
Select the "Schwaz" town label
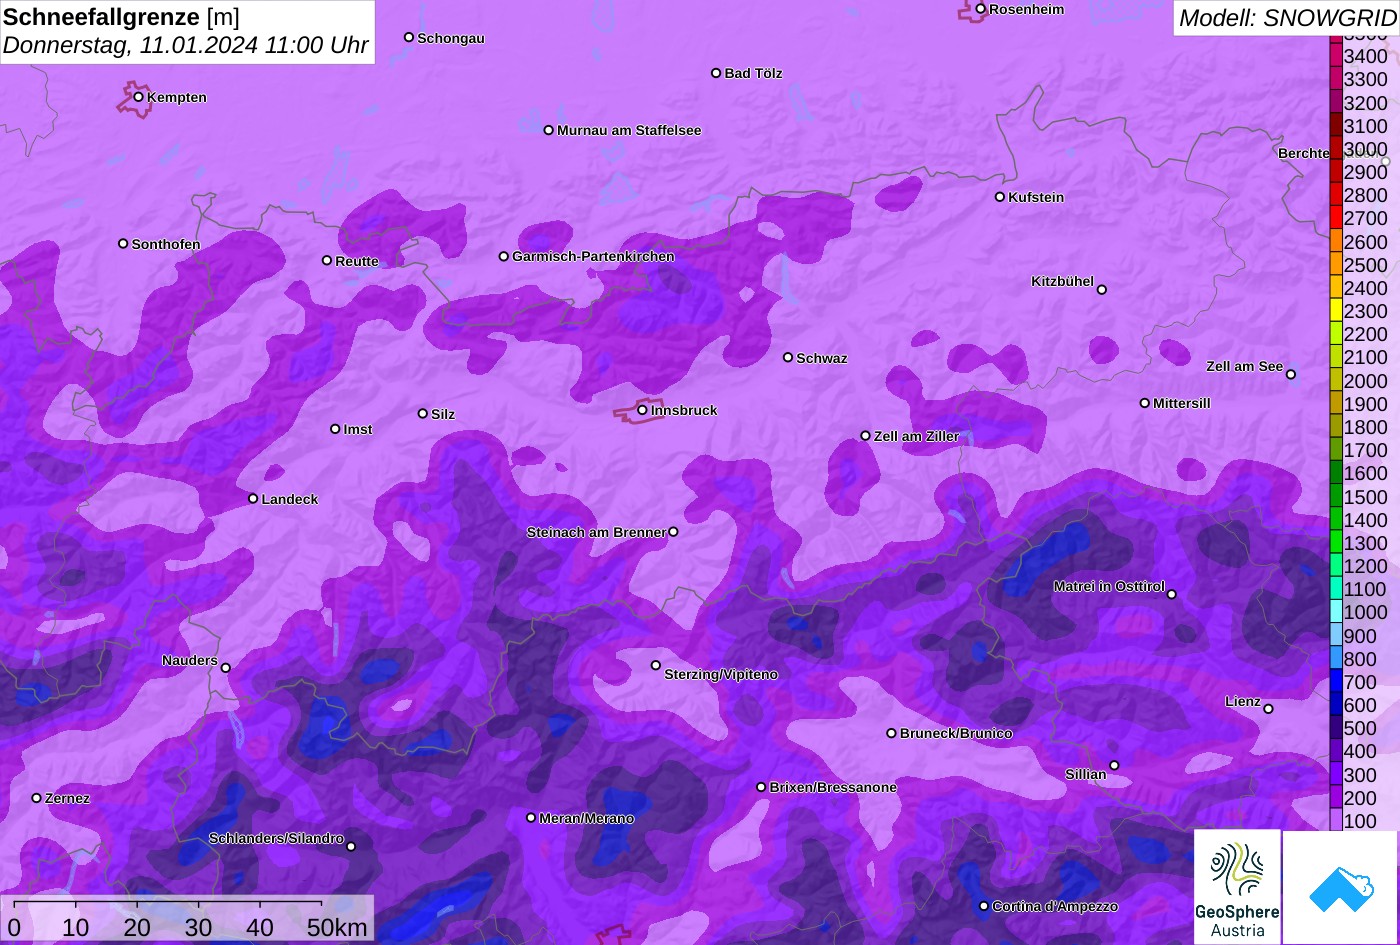coord(822,359)
